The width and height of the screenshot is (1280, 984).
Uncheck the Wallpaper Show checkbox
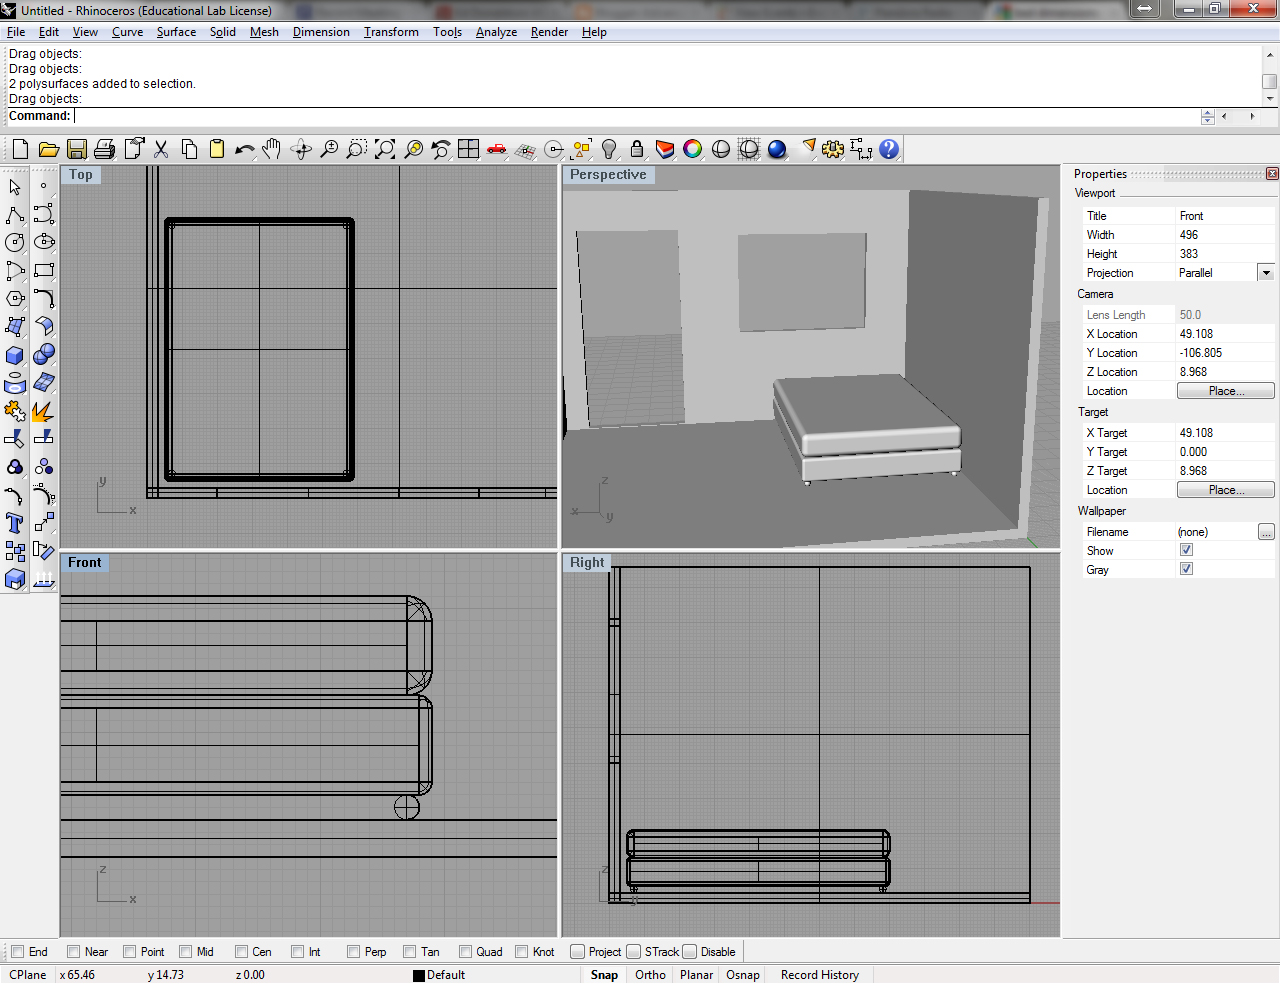1186,550
